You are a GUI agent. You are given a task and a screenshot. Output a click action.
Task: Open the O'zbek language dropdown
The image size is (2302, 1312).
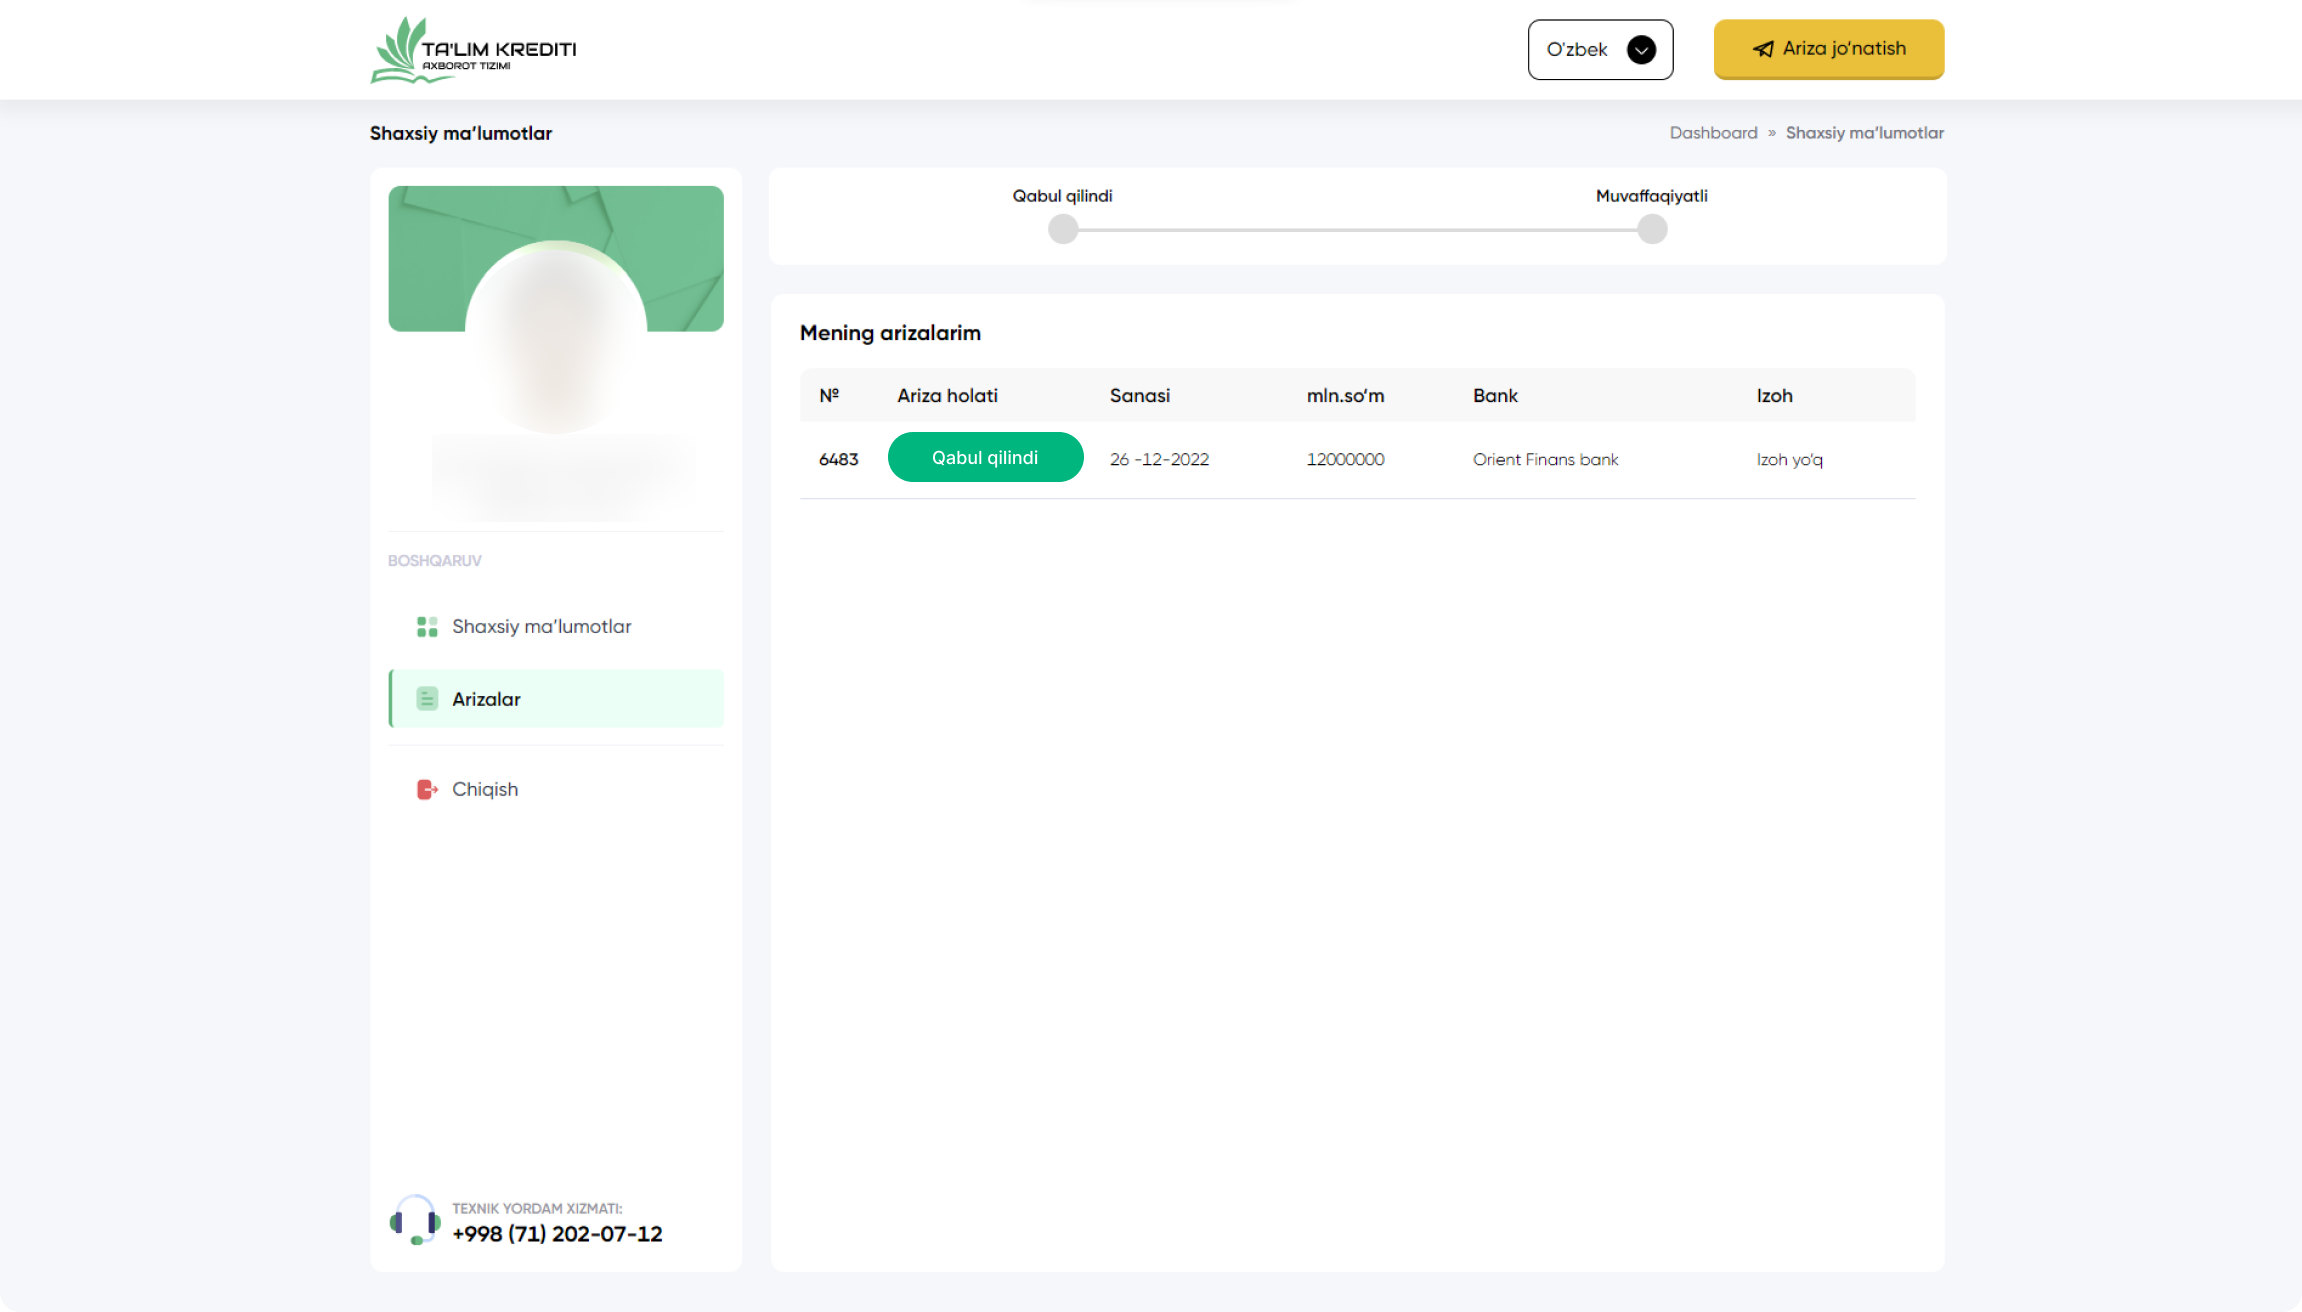[1600, 49]
